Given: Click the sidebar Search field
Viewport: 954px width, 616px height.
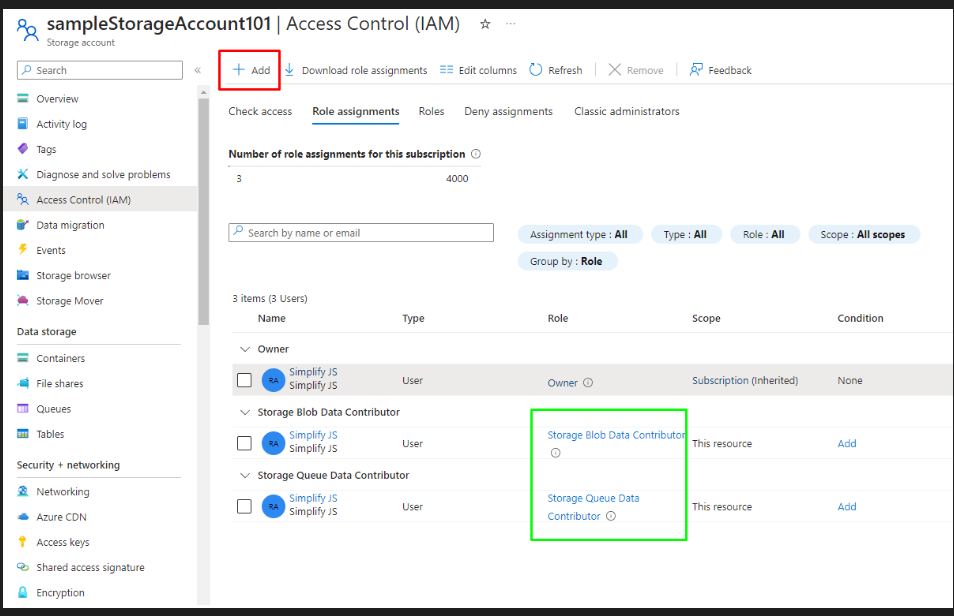Looking at the screenshot, I should click(100, 70).
